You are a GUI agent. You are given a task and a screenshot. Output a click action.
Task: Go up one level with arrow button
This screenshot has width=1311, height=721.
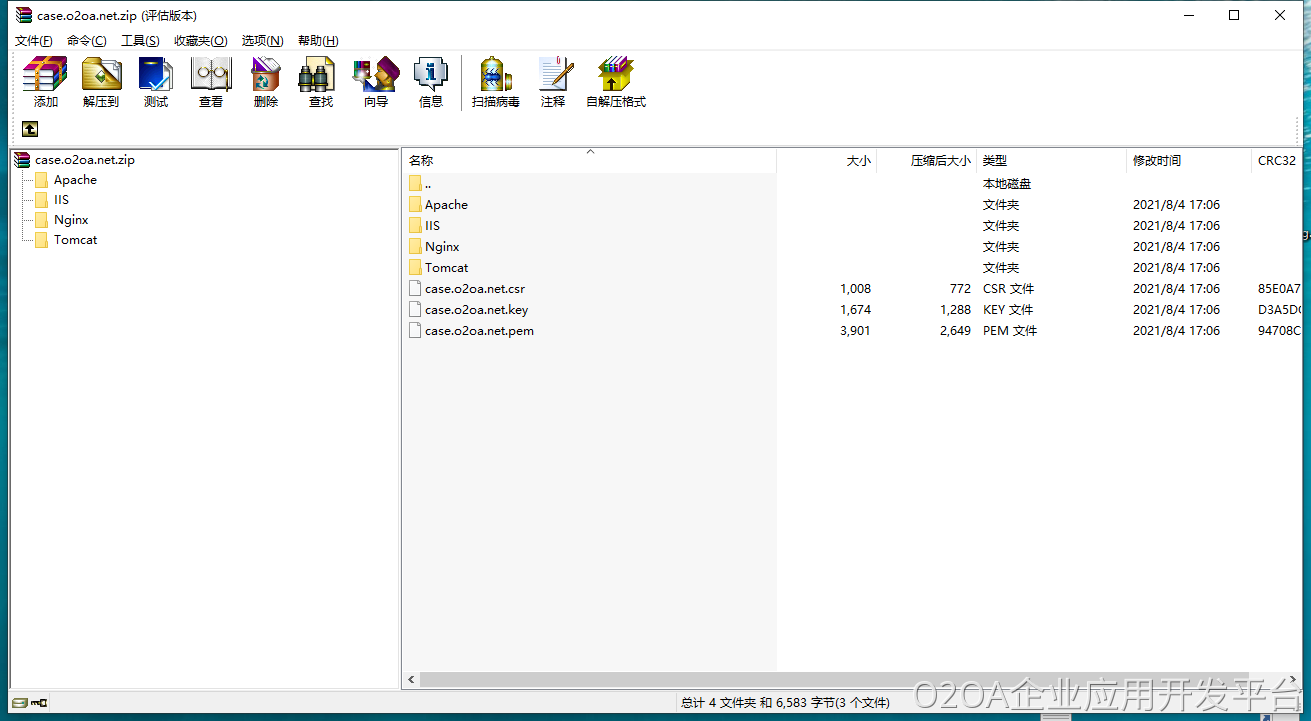click(x=30, y=129)
